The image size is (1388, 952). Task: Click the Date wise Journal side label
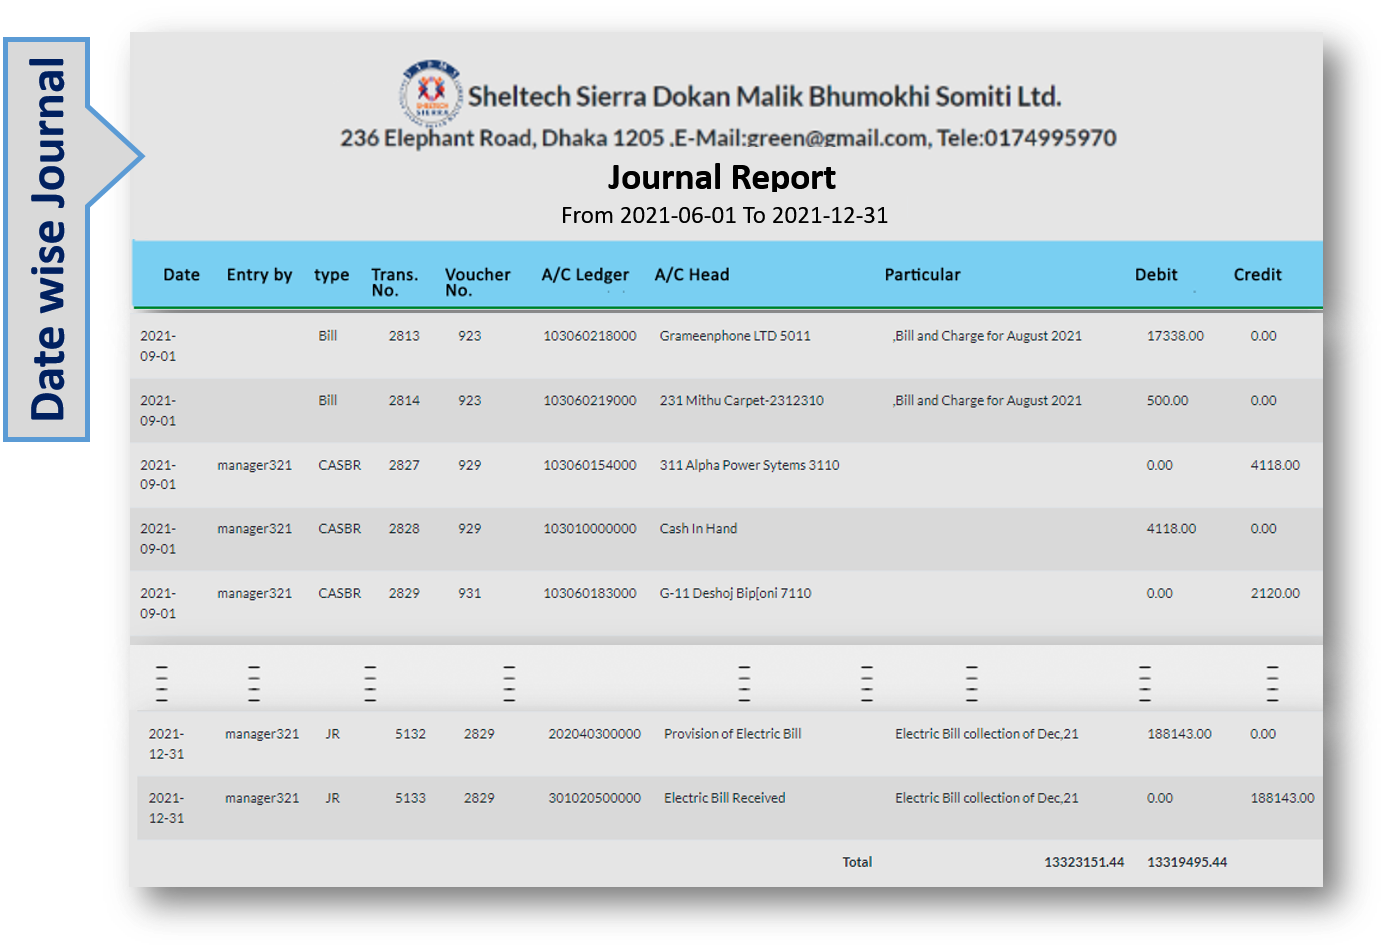pyautogui.click(x=47, y=240)
